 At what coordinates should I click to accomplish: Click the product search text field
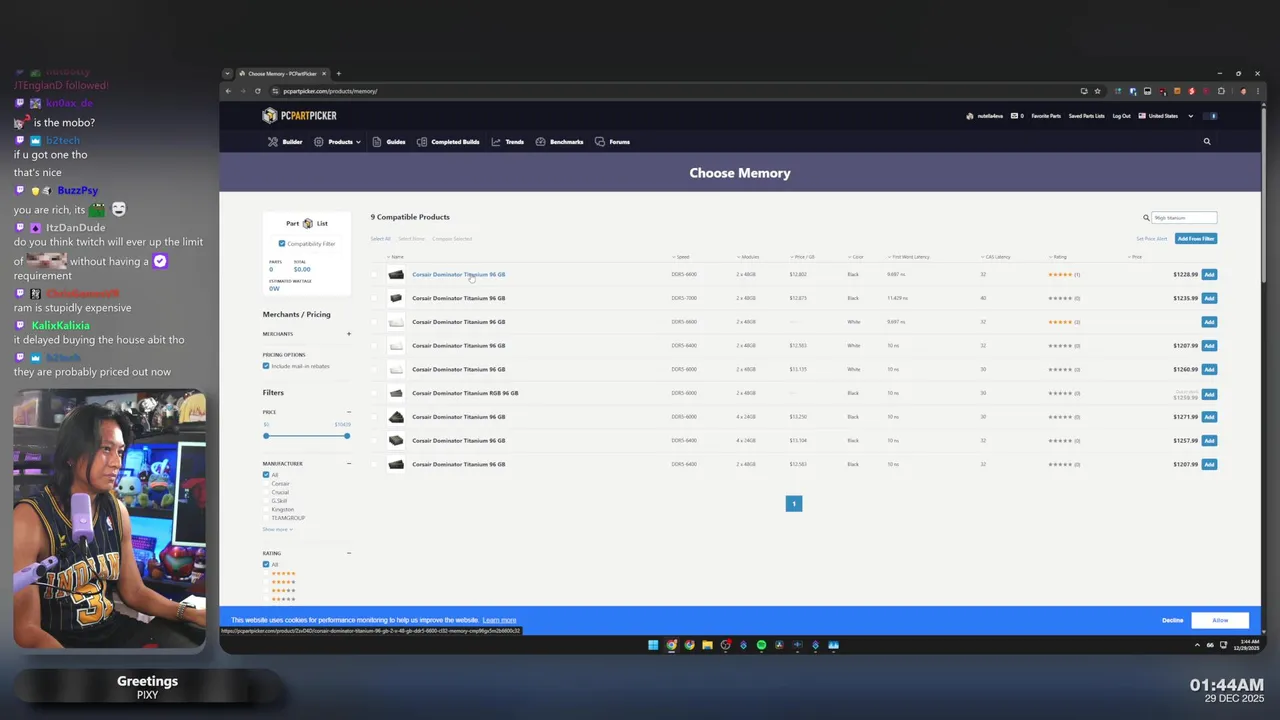coord(1184,217)
